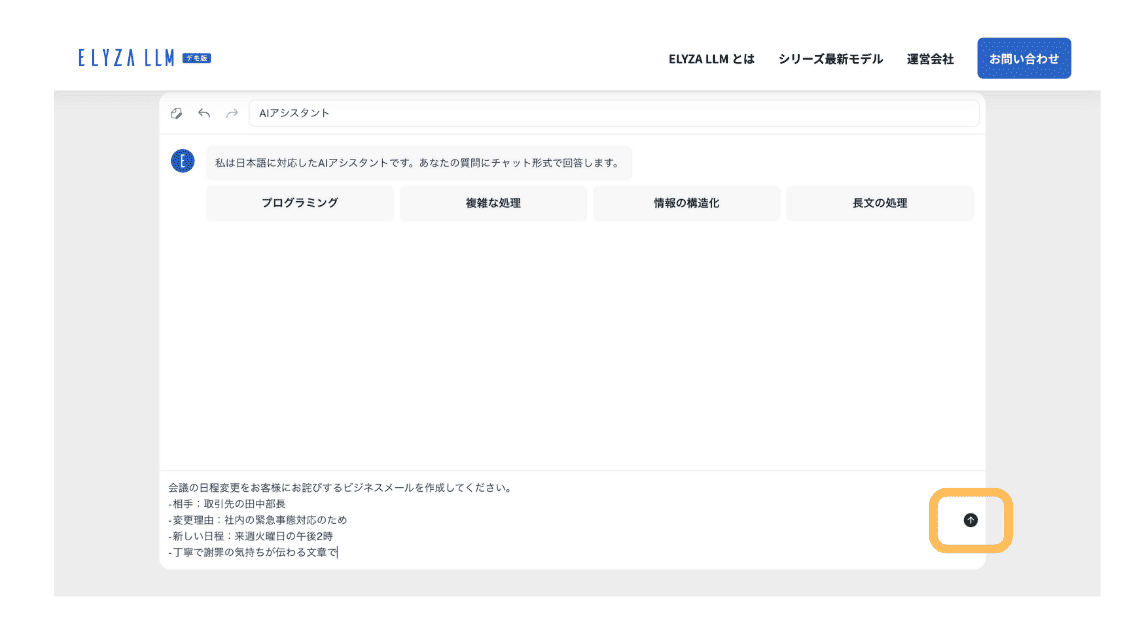Open the ELYZA LLM とは menu item
This screenshot has height=620, width=1122.
click(x=711, y=59)
